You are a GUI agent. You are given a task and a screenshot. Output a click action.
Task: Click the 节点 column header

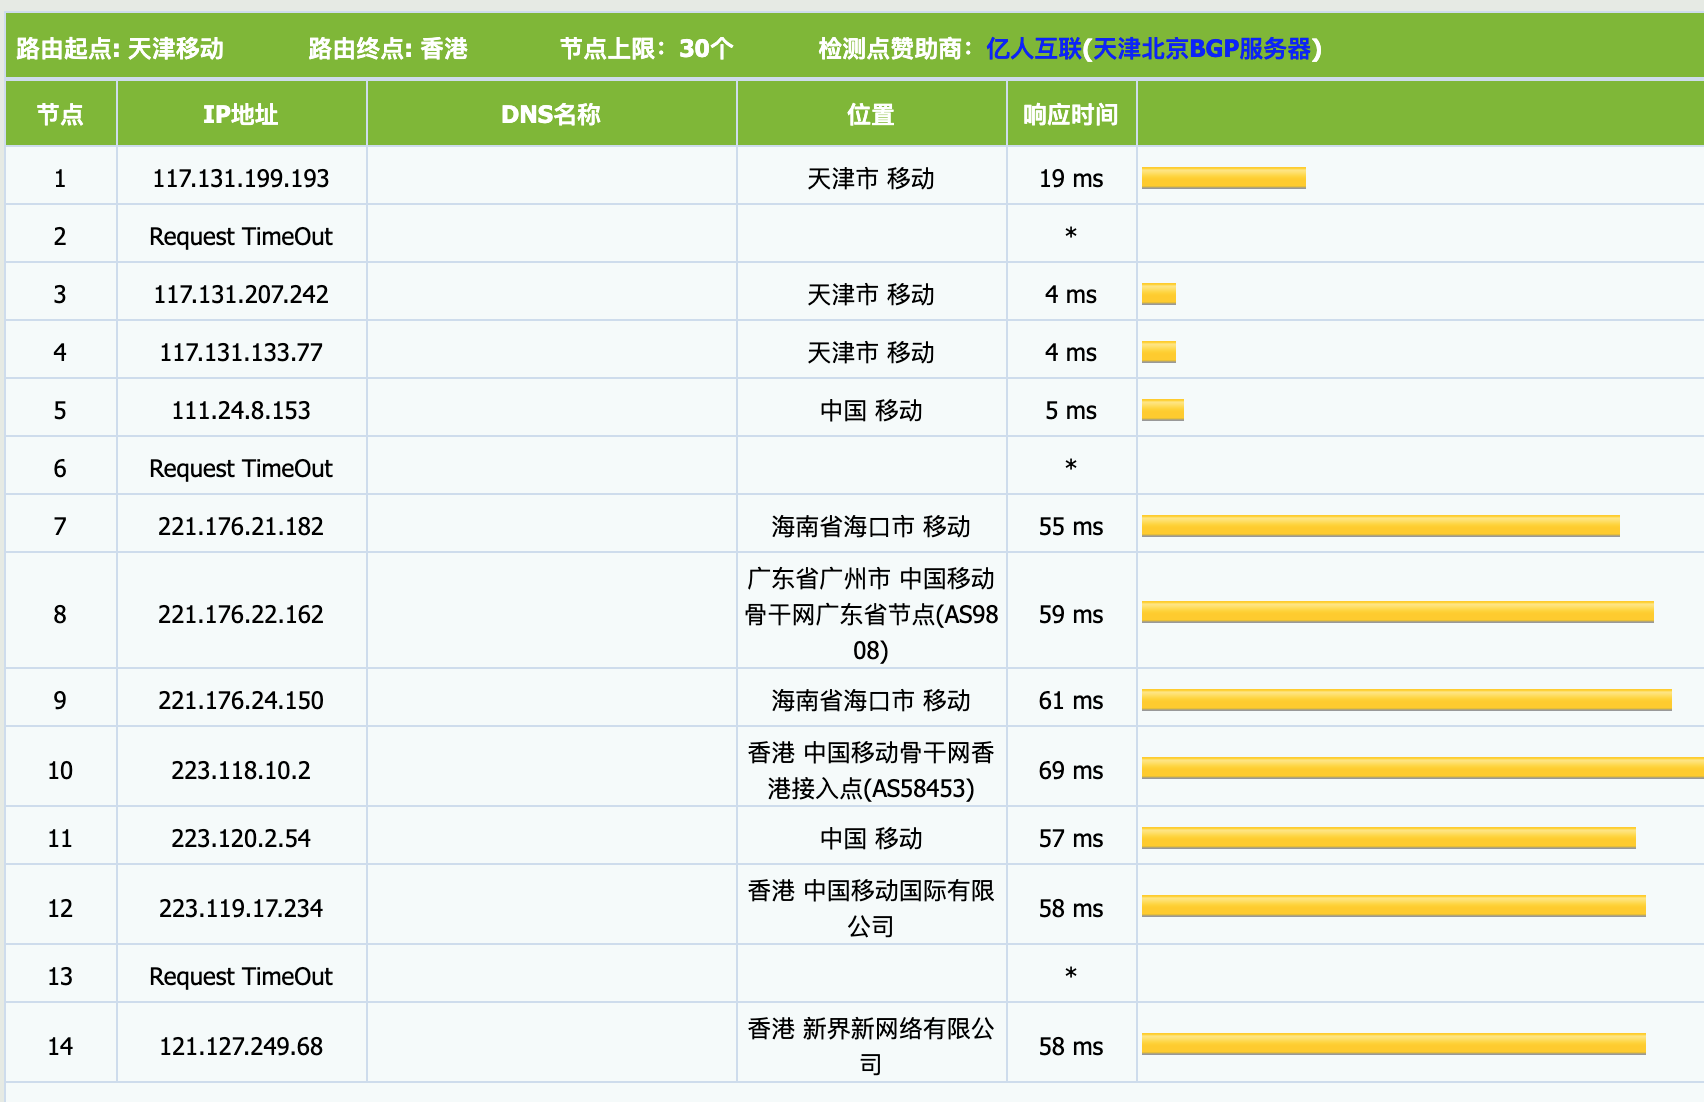click(x=60, y=114)
